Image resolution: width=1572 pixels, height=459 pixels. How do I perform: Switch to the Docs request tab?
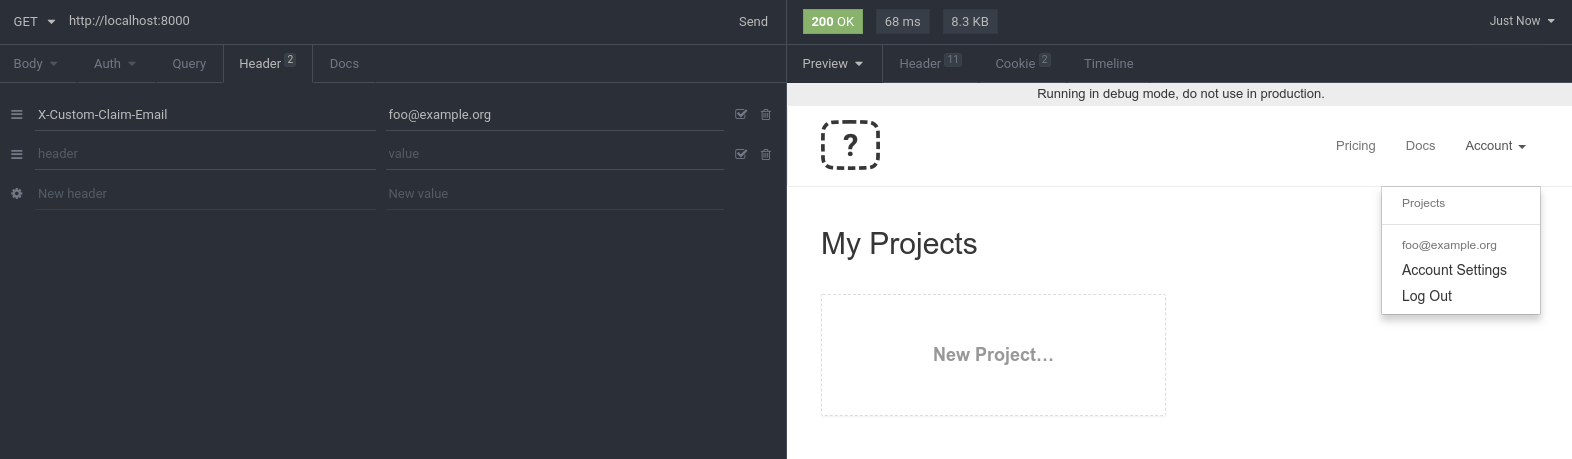tap(344, 64)
